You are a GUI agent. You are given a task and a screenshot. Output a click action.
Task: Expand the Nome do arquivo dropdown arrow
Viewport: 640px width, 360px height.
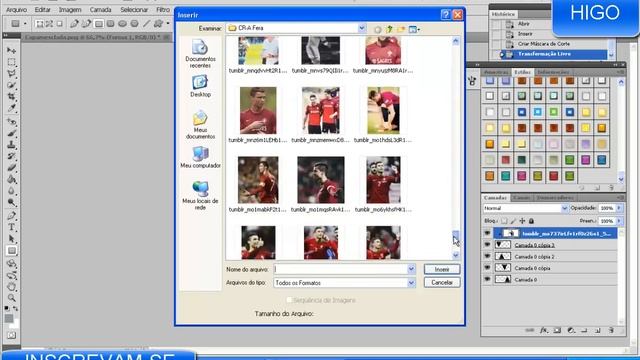(411, 269)
